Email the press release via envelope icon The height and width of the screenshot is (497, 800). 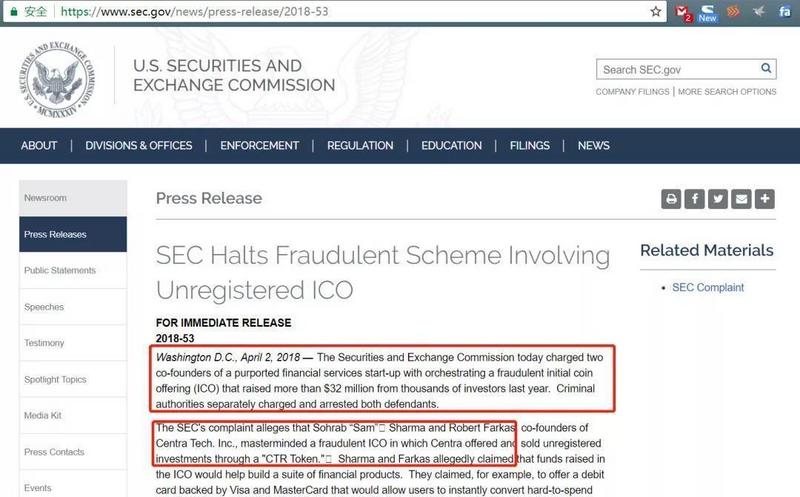click(741, 199)
